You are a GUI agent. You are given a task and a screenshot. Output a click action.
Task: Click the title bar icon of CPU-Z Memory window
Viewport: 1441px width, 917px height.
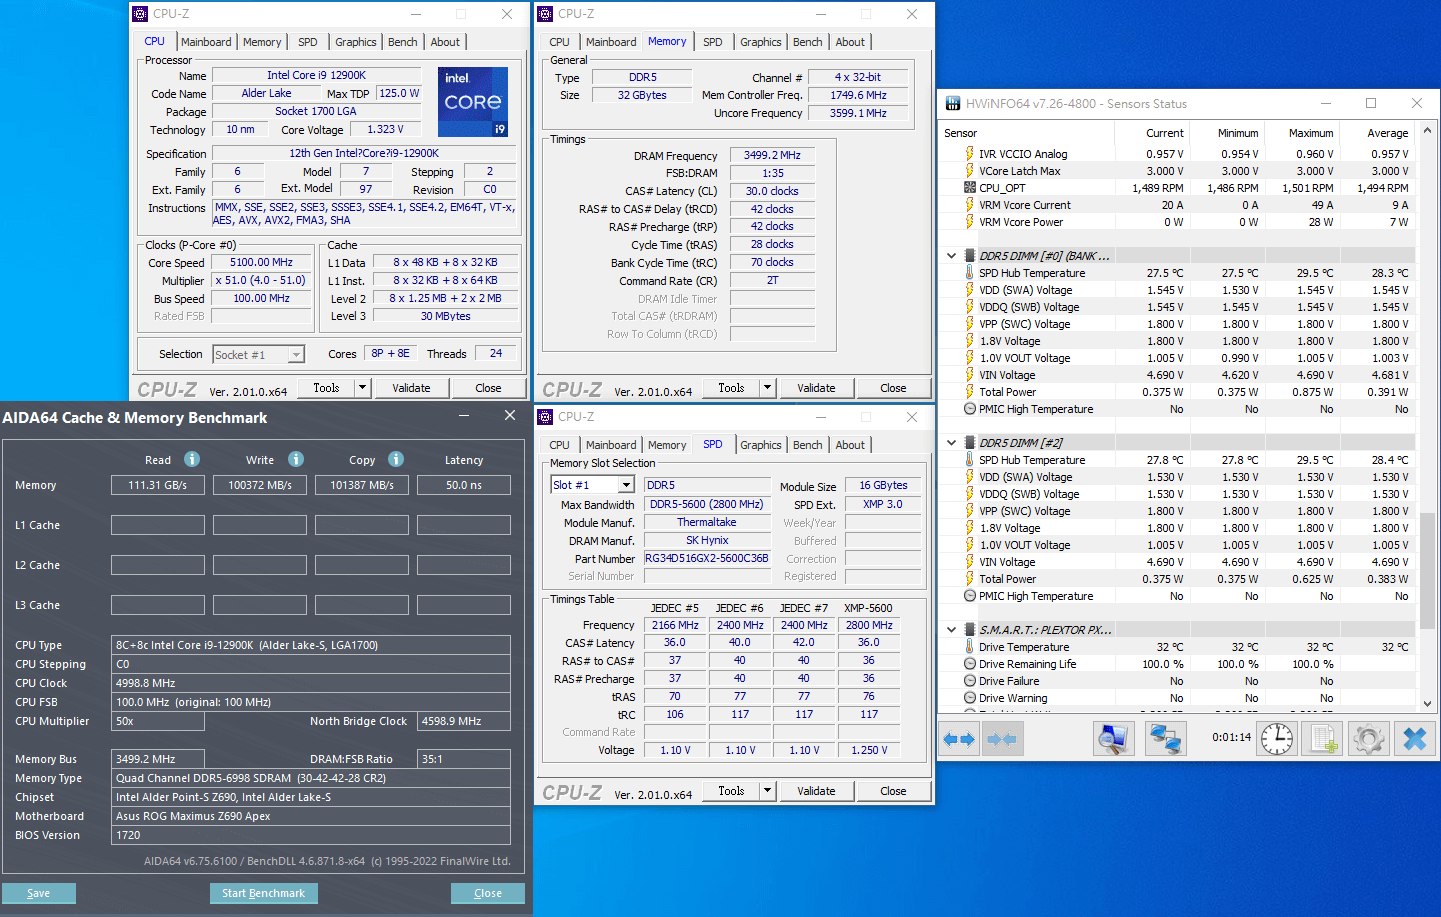point(545,14)
